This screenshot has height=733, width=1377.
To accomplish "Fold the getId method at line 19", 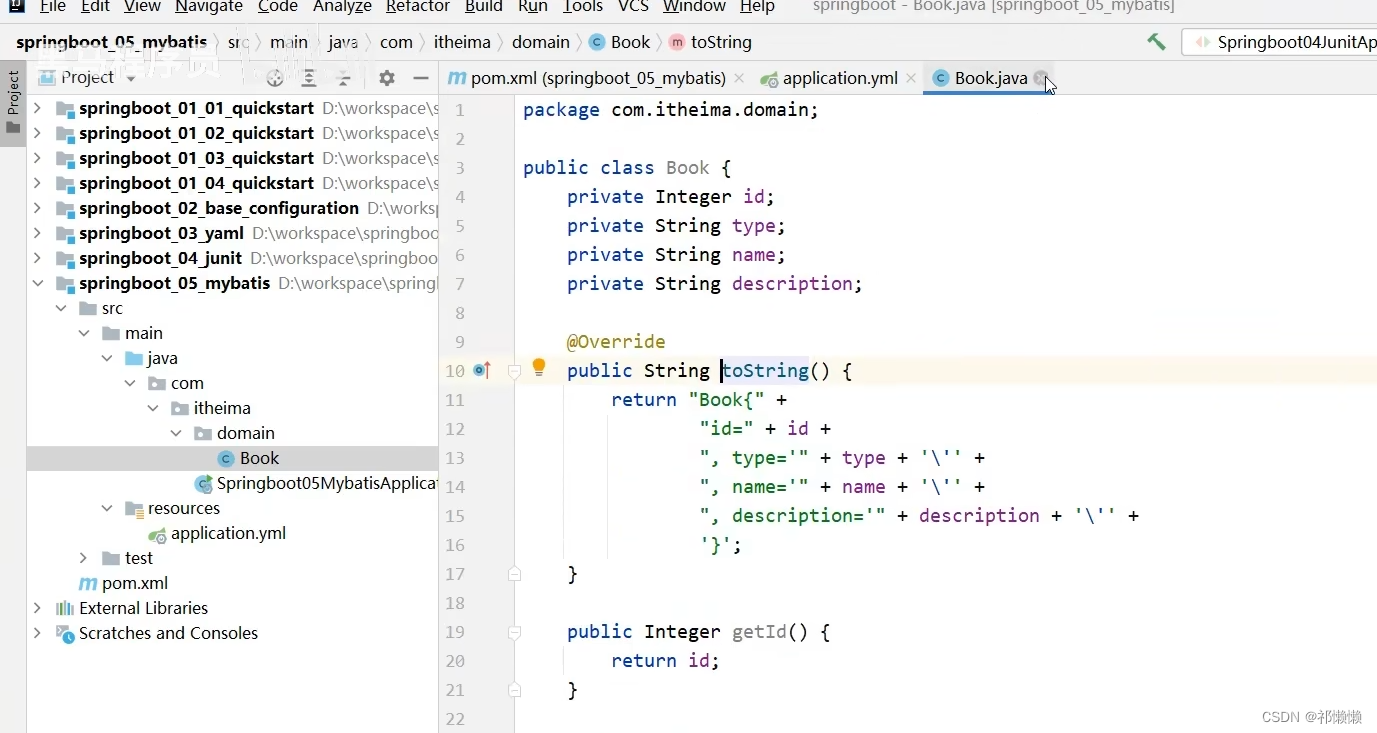I will [x=514, y=631].
